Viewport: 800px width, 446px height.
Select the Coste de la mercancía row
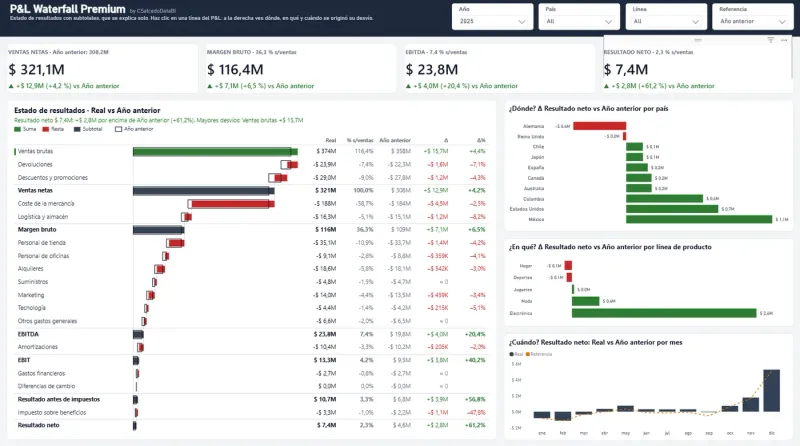pyautogui.click(x=250, y=204)
